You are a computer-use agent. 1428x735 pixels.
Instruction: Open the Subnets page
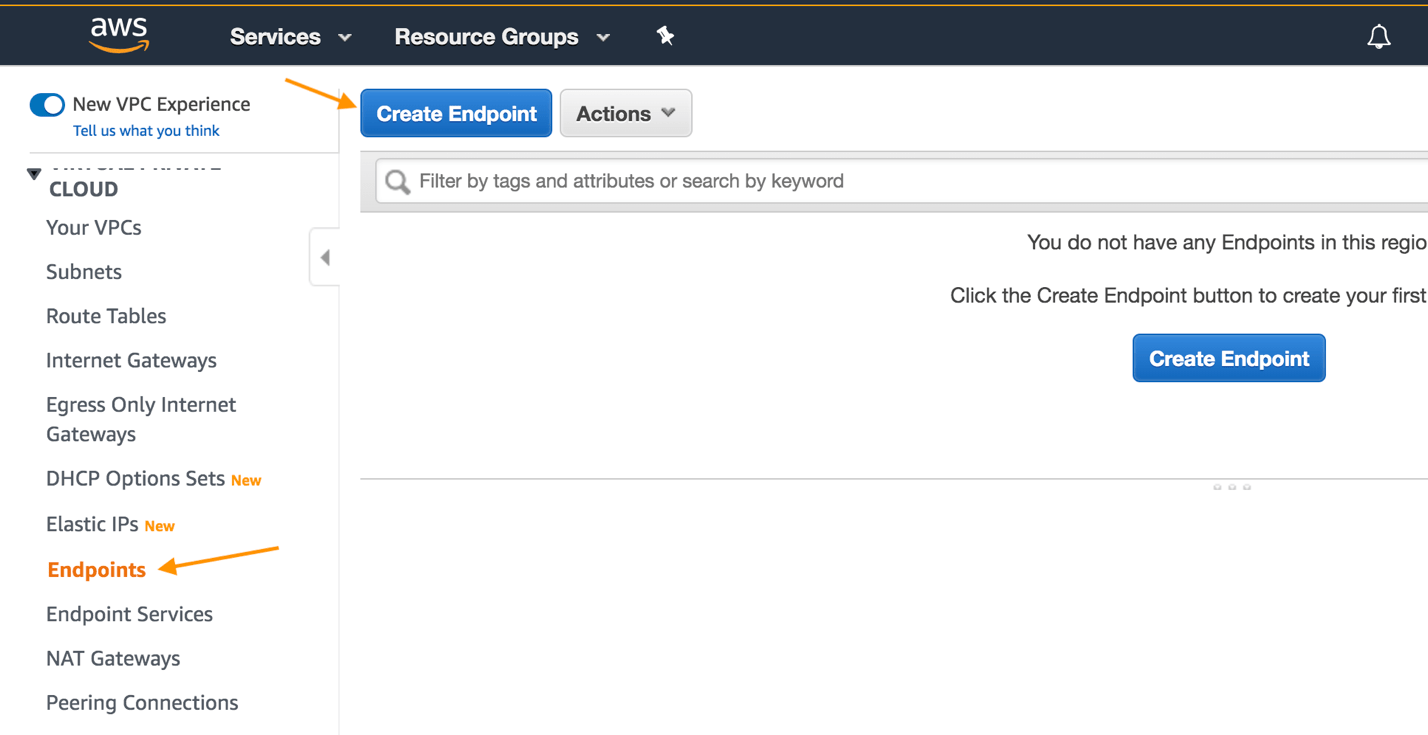83,271
